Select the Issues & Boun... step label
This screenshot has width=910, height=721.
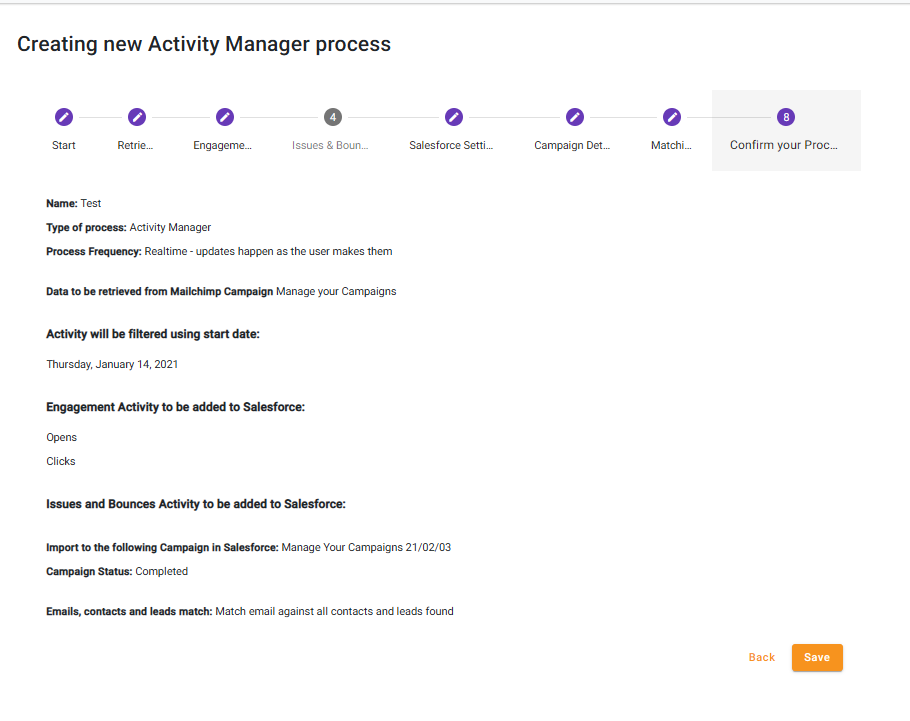330,145
